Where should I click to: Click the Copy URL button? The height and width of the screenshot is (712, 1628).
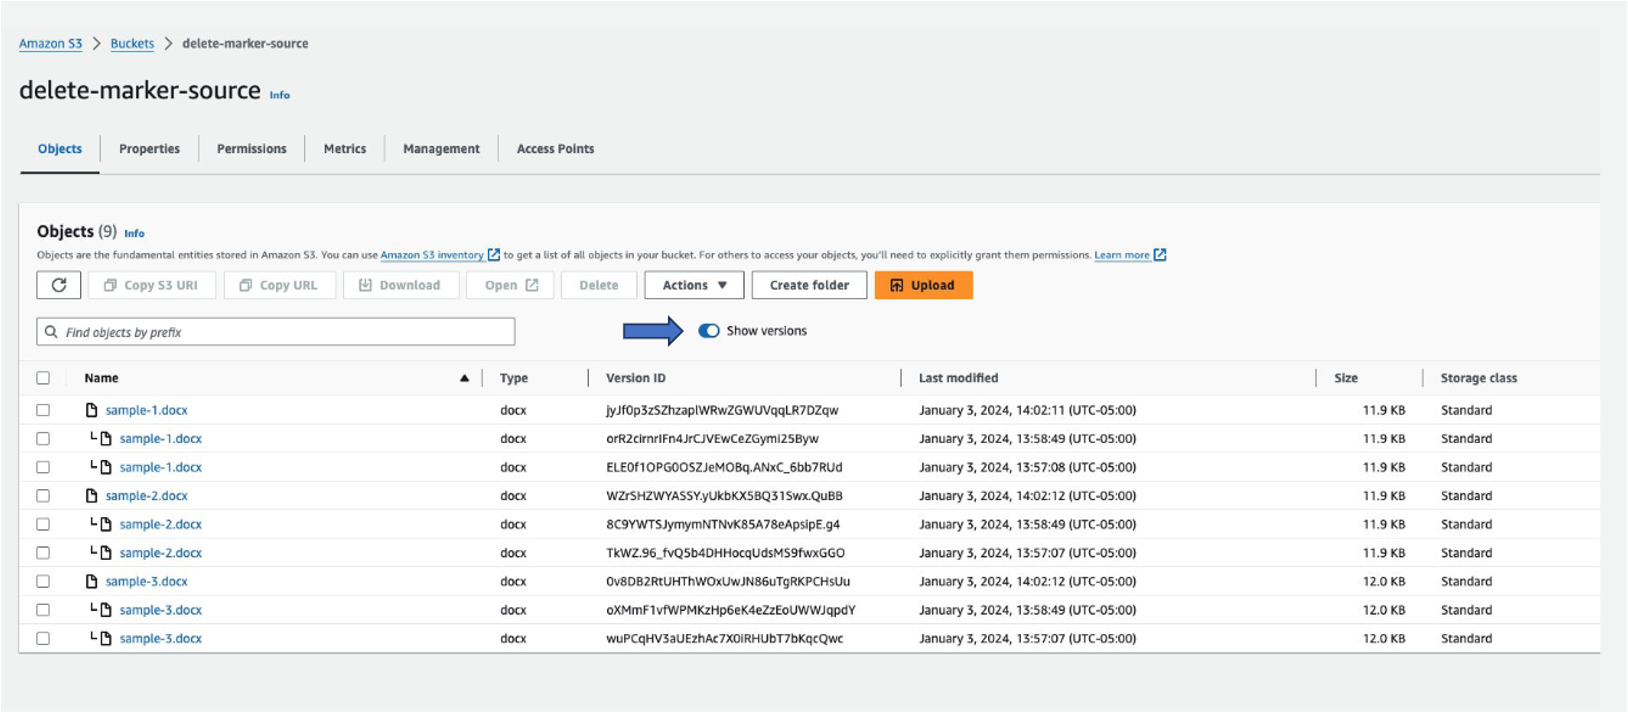[x=279, y=285]
